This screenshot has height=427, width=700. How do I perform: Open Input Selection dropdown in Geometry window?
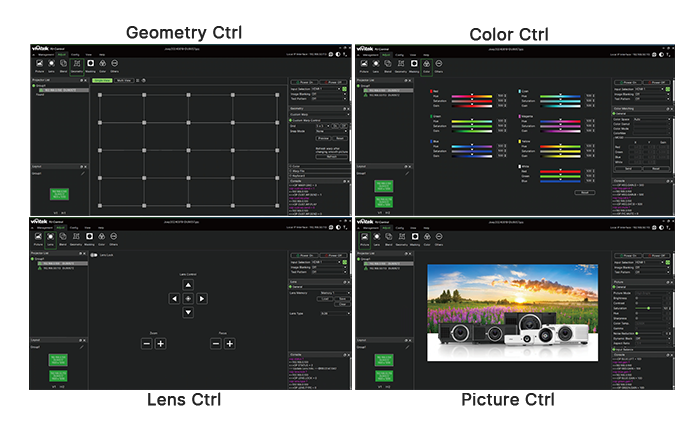point(326,89)
